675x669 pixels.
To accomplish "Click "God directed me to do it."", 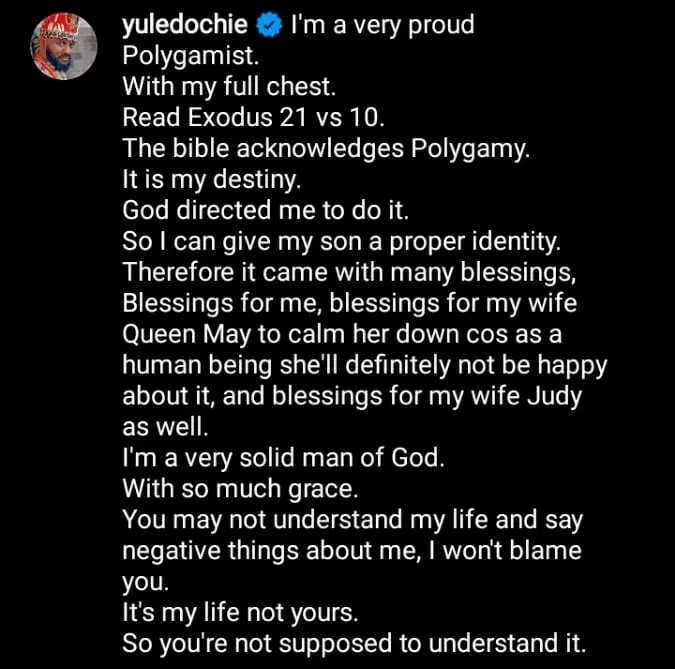I will point(266,211).
